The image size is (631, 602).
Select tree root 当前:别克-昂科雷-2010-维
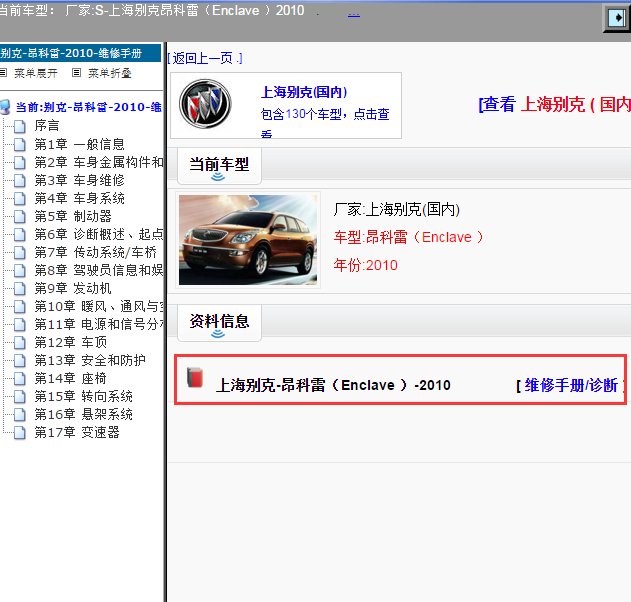click(x=89, y=107)
